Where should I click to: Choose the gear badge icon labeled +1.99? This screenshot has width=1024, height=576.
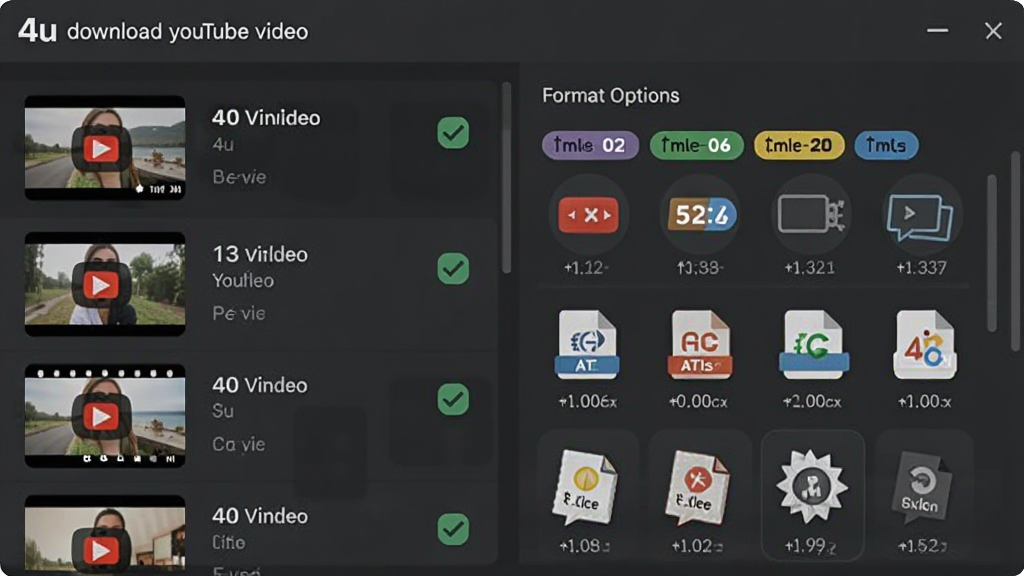pos(812,487)
